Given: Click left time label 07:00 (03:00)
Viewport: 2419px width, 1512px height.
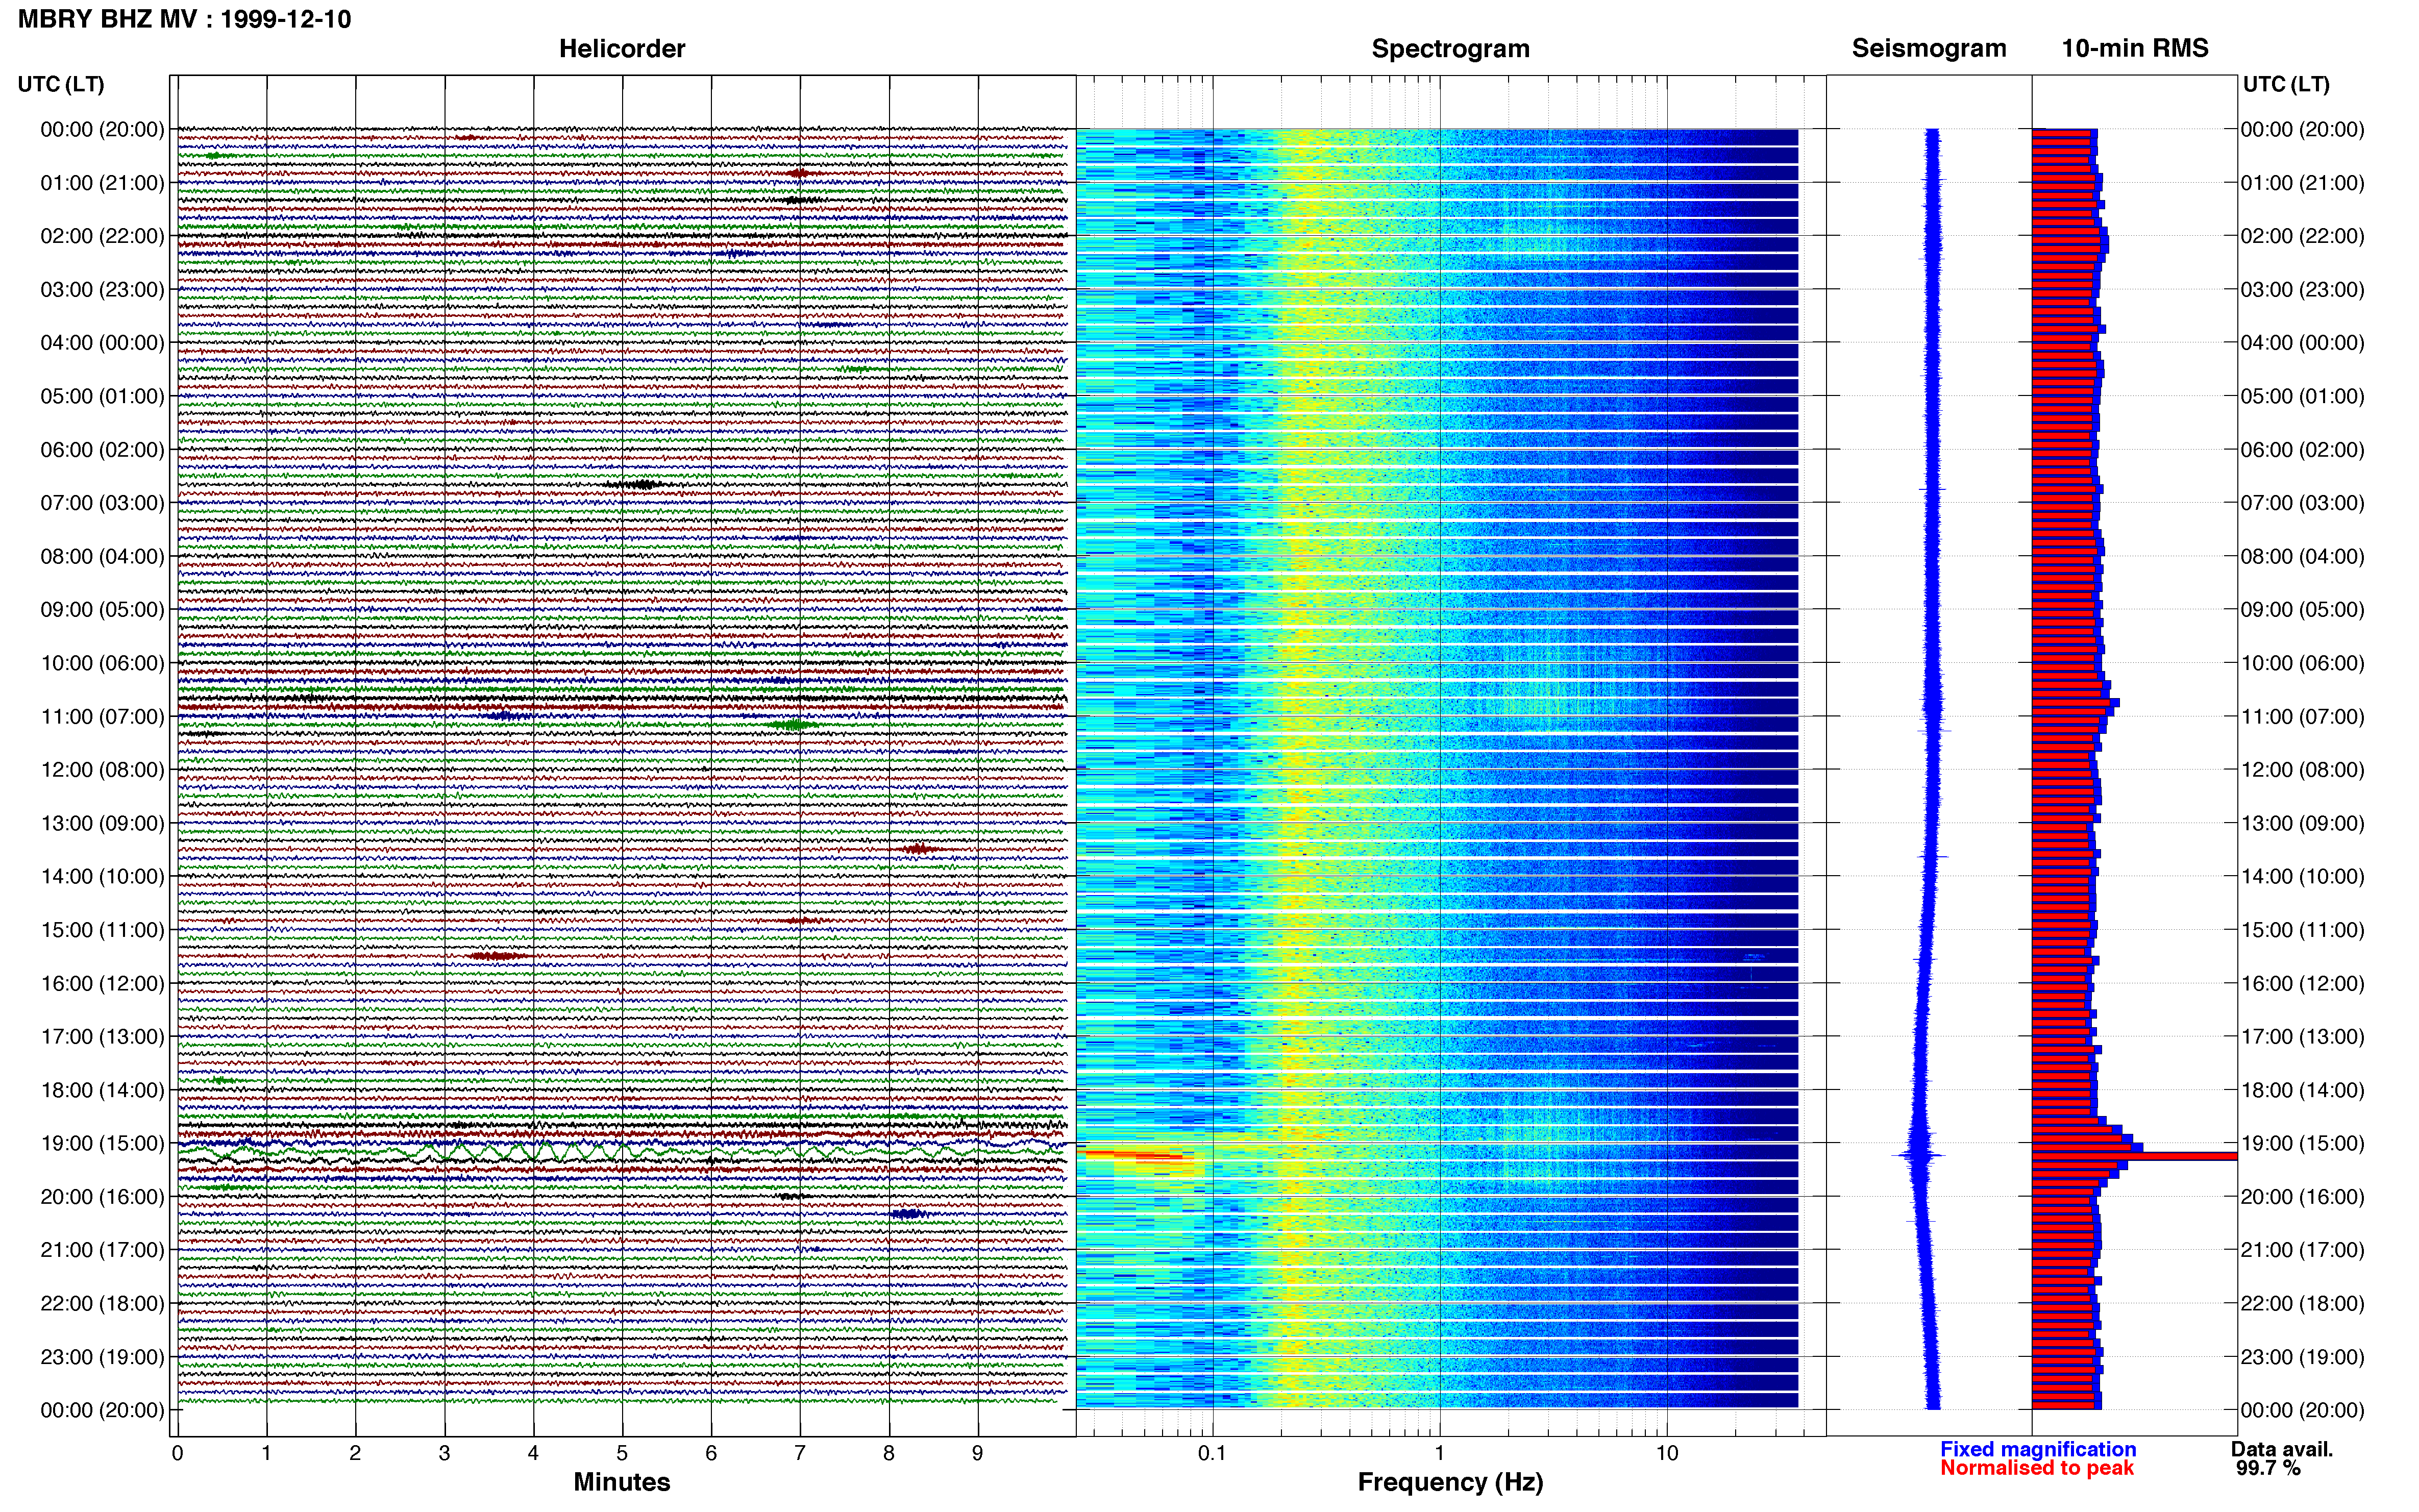Looking at the screenshot, I should [102, 503].
